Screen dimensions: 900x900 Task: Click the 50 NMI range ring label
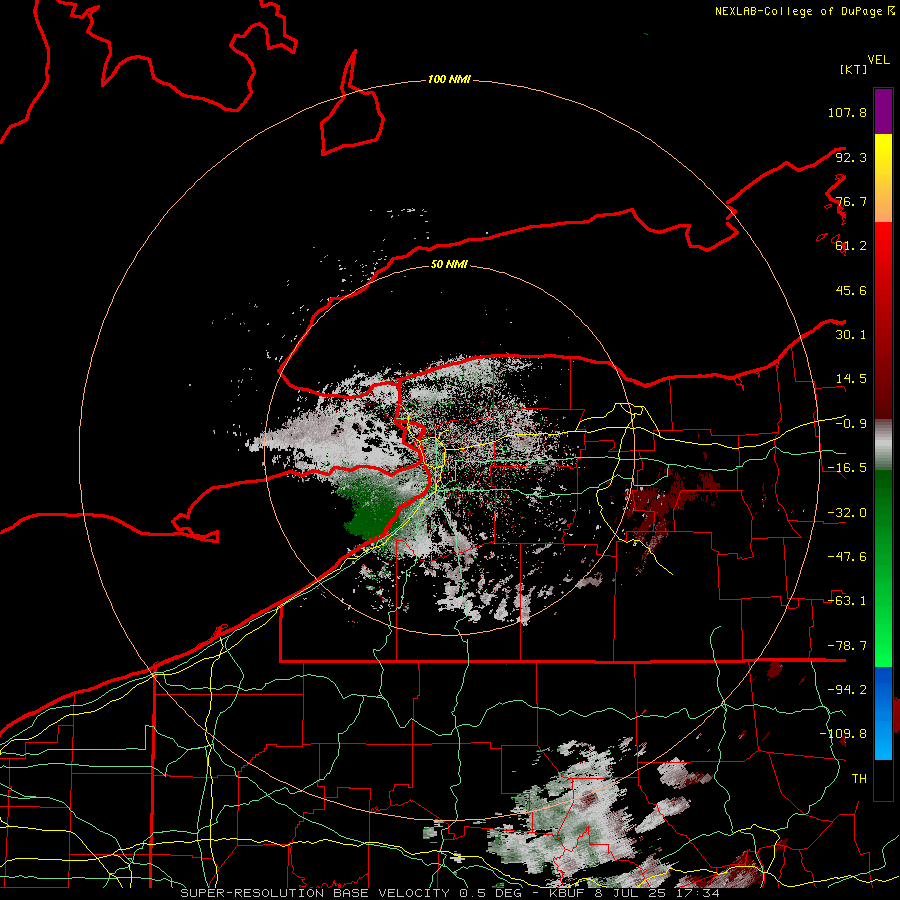pyautogui.click(x=449, y=264)
